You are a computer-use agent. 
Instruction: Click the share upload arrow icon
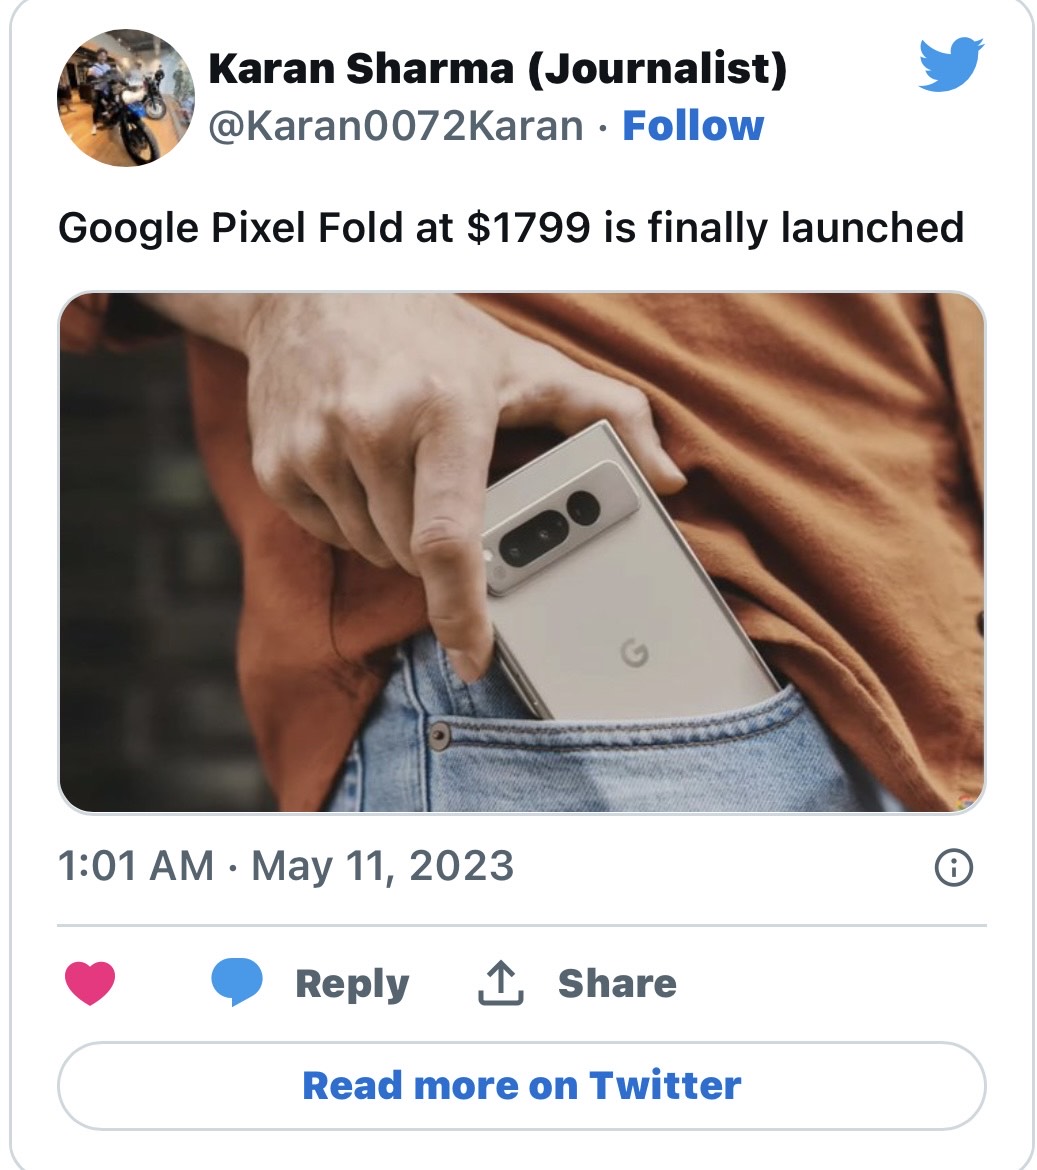500,983
